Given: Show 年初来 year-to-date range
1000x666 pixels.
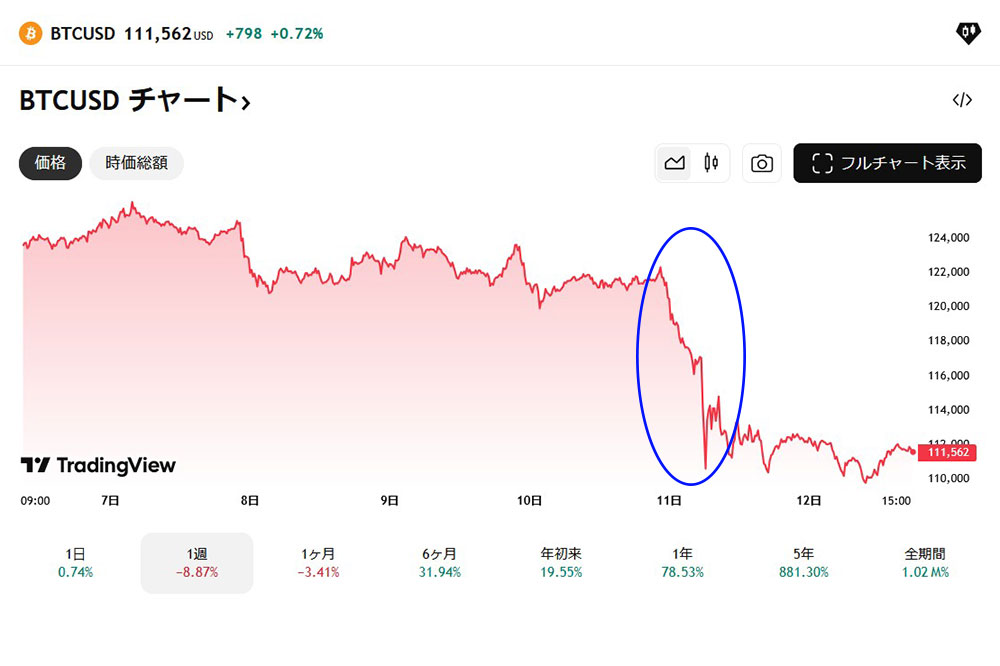Looking at the screenshot, I should [561, 562].
